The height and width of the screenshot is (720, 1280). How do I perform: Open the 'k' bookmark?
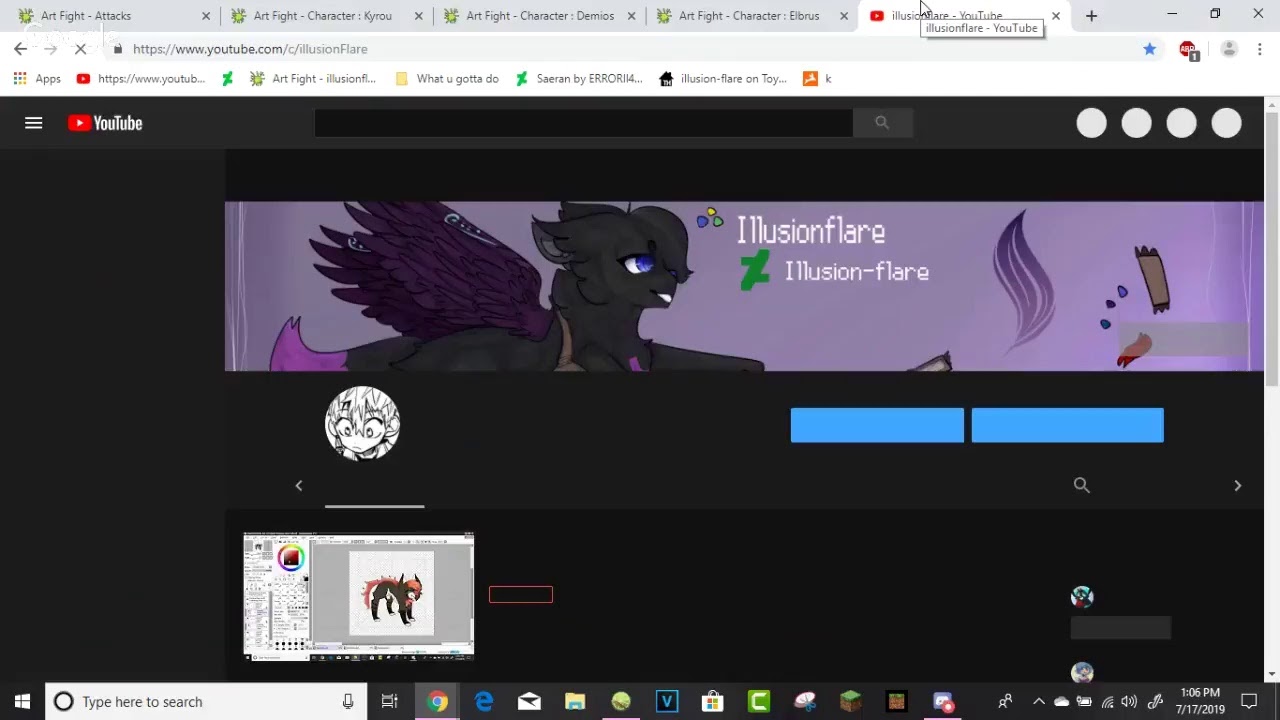pos(817,79)
